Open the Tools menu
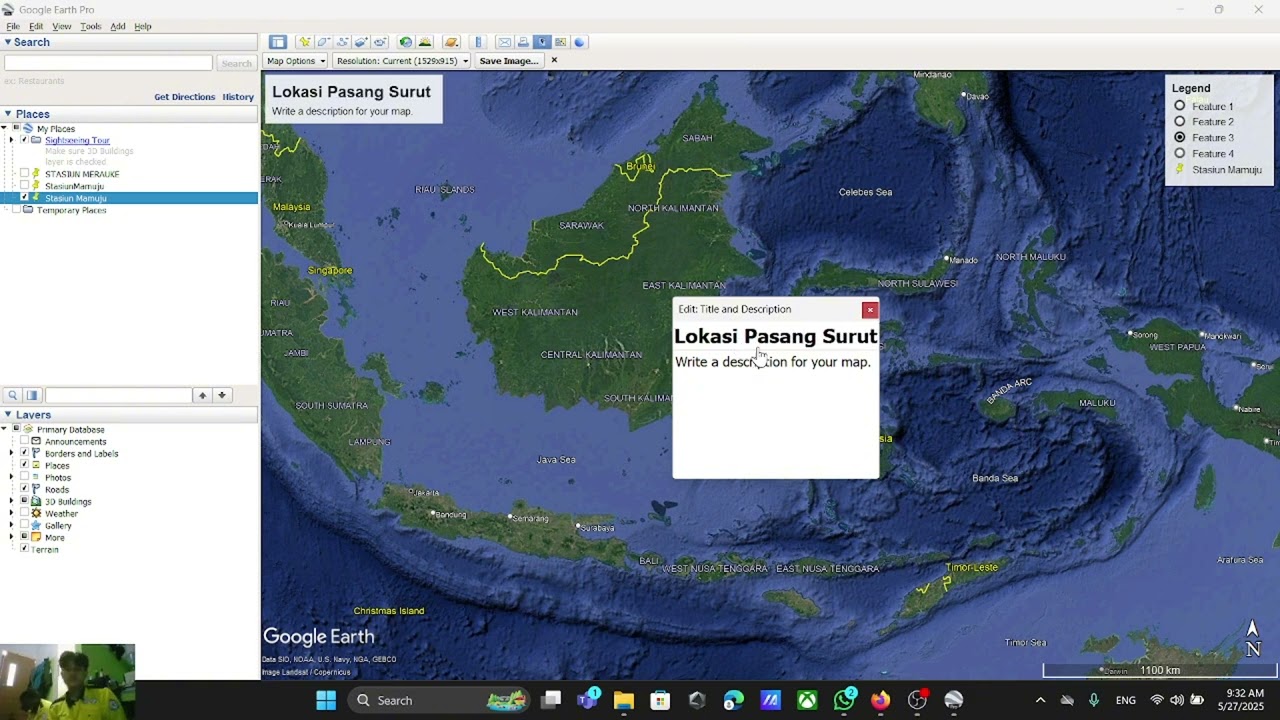Screen dimensions: 1280x720 tap(91, 26)
